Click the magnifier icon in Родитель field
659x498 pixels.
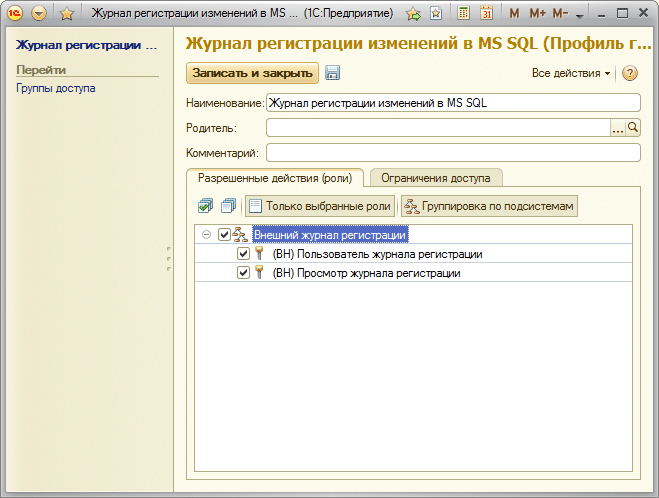[x=633, y=128]
